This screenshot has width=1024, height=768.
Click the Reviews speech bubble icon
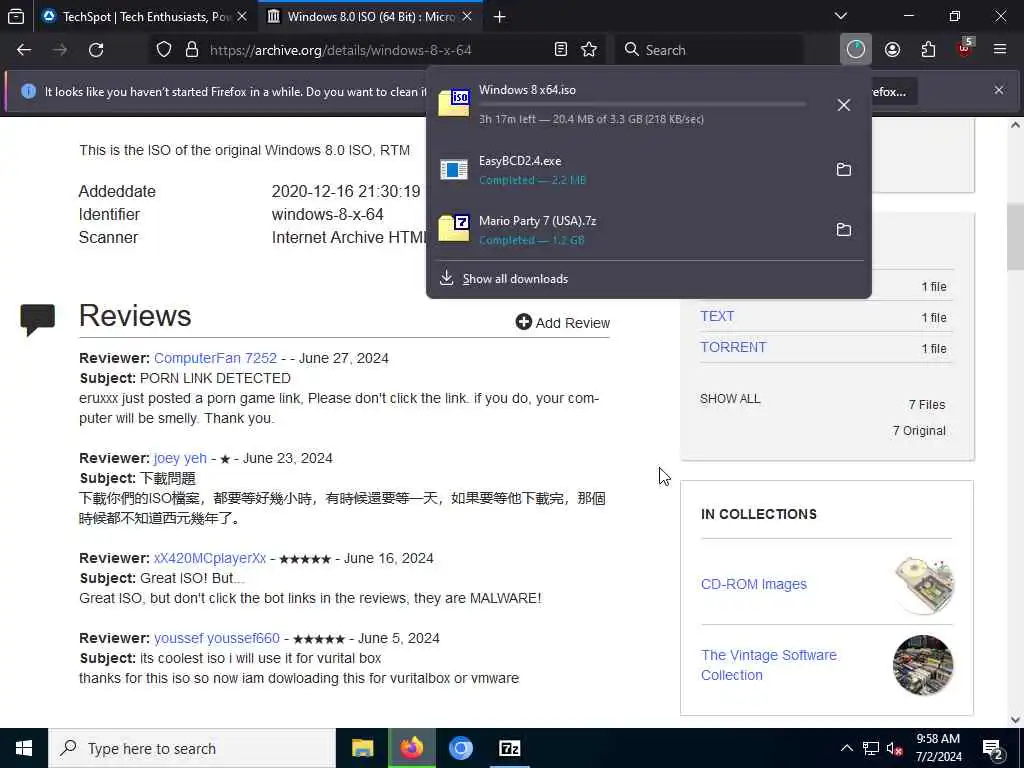(x=38, y=320)
